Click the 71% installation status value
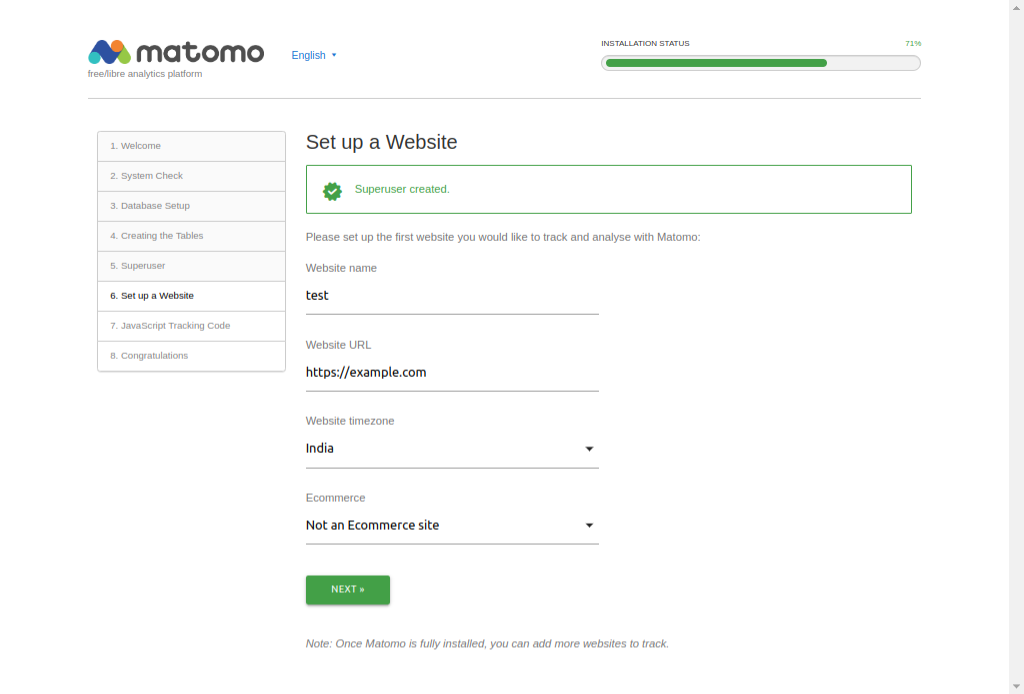 tap(913, 44)
